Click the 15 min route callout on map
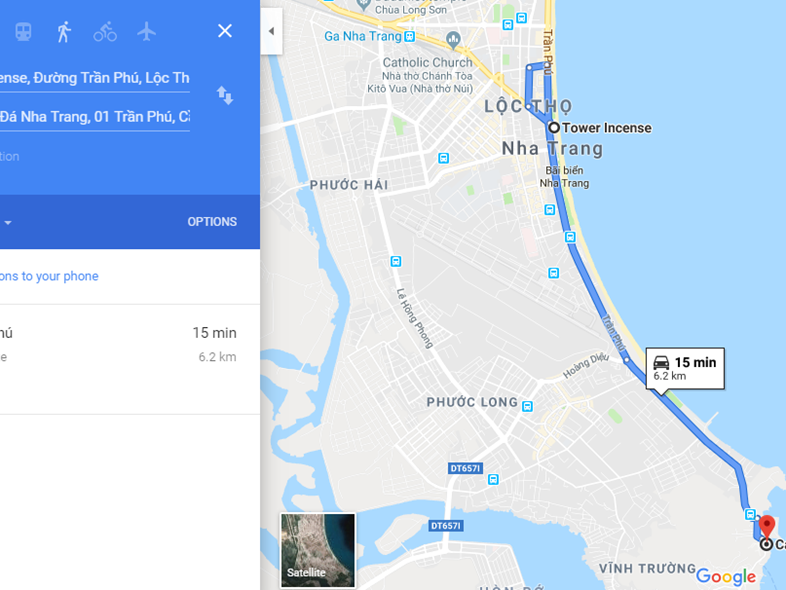Screen dimensions: 786x590 685,368
